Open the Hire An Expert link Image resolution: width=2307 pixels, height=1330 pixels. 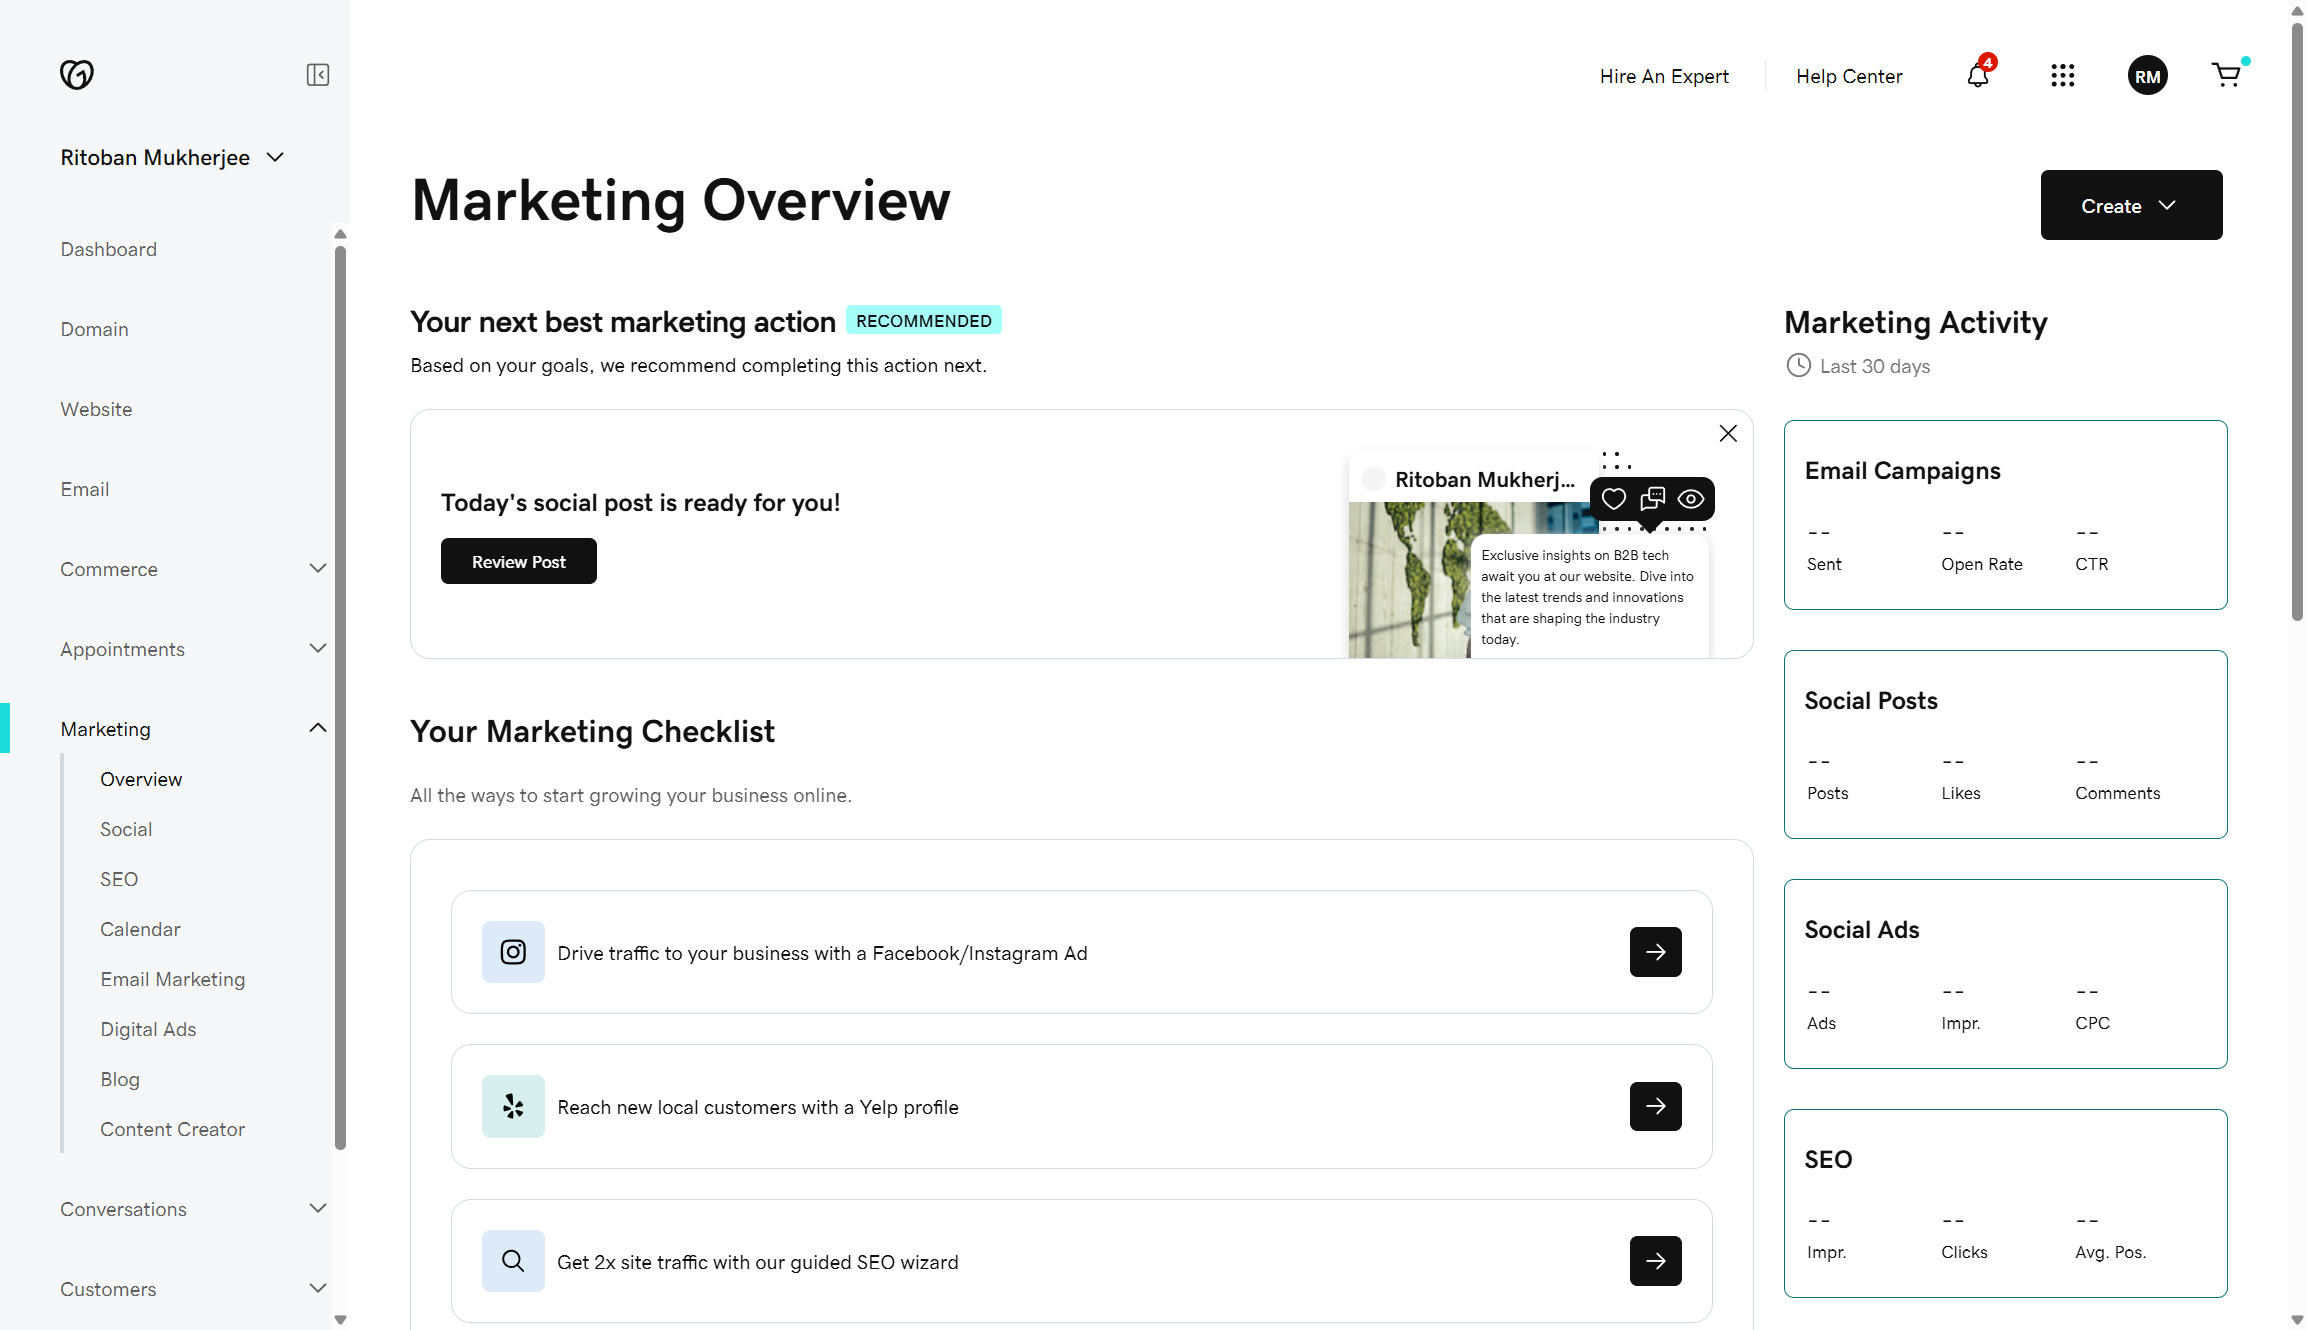point(1663,76)
